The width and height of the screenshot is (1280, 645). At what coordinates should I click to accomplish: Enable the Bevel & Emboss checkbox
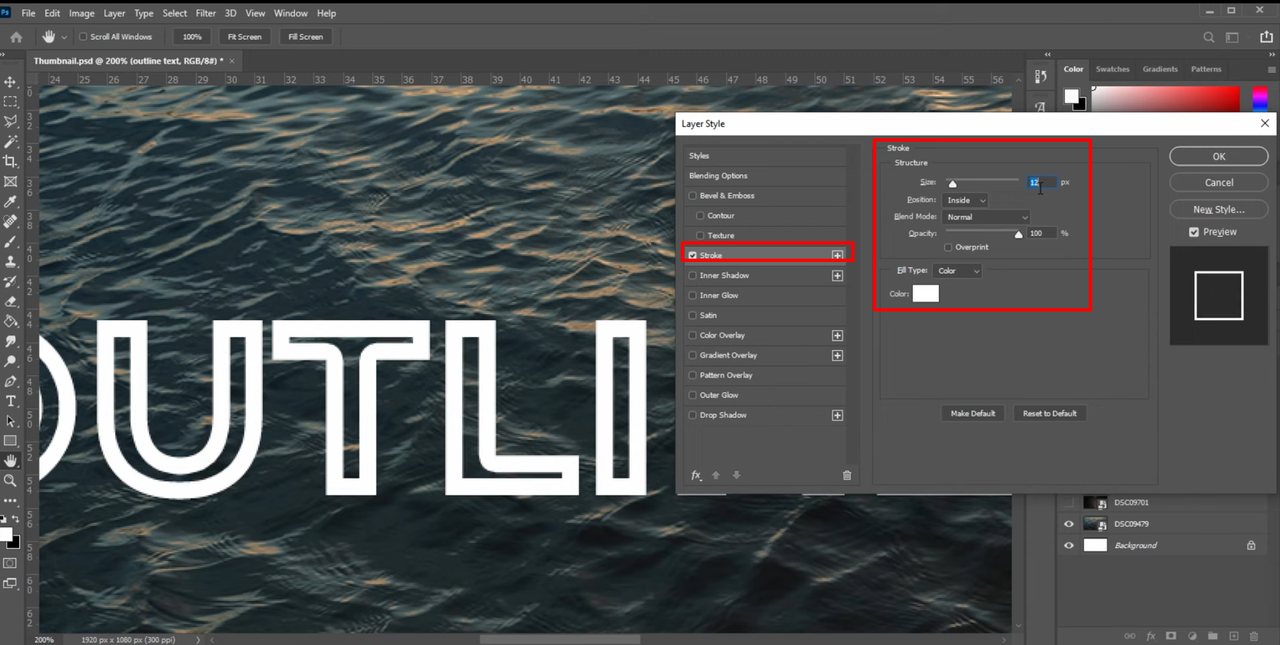coord(692,196)
